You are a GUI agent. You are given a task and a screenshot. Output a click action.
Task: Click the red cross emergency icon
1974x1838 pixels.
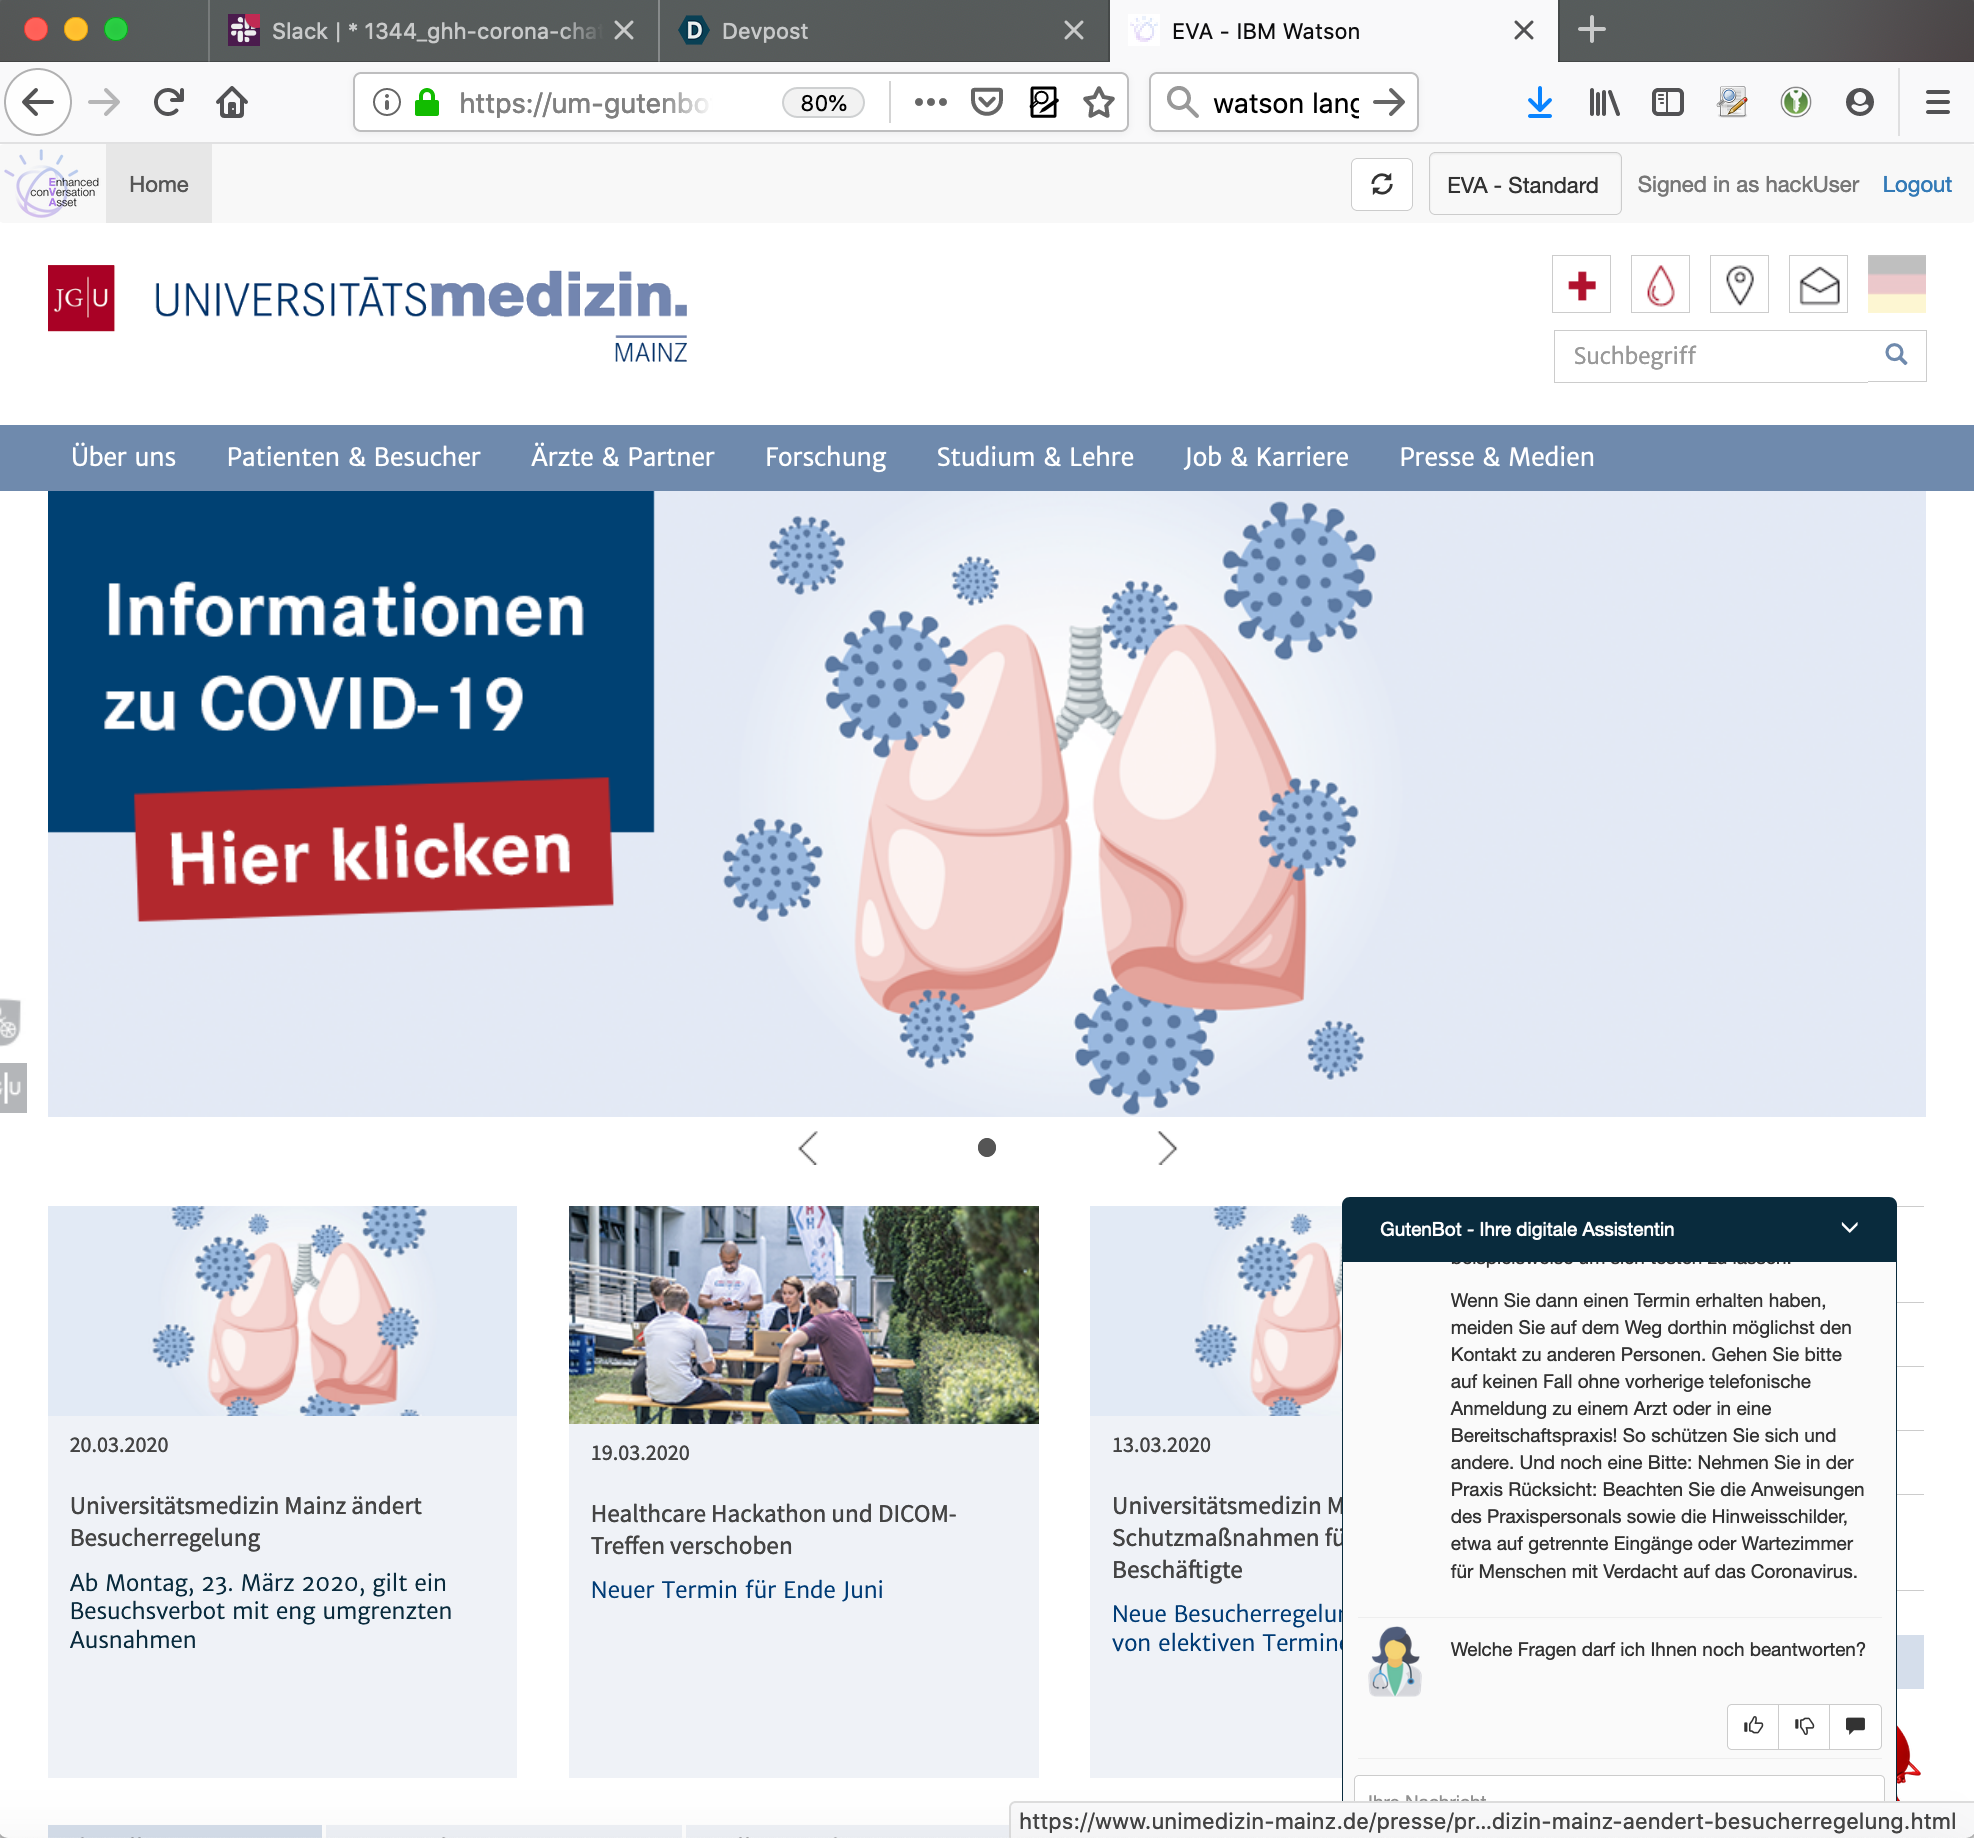pos(1581,286)
